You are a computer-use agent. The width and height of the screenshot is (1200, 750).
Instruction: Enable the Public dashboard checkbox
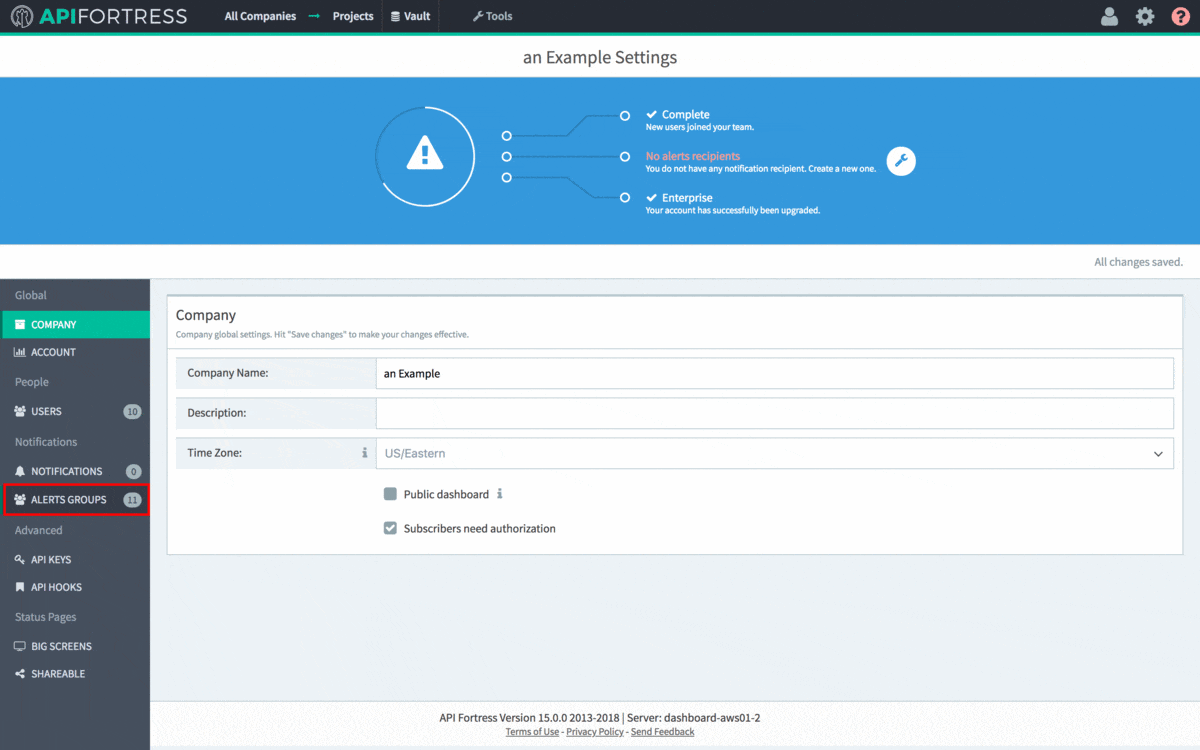pos(391,494)
